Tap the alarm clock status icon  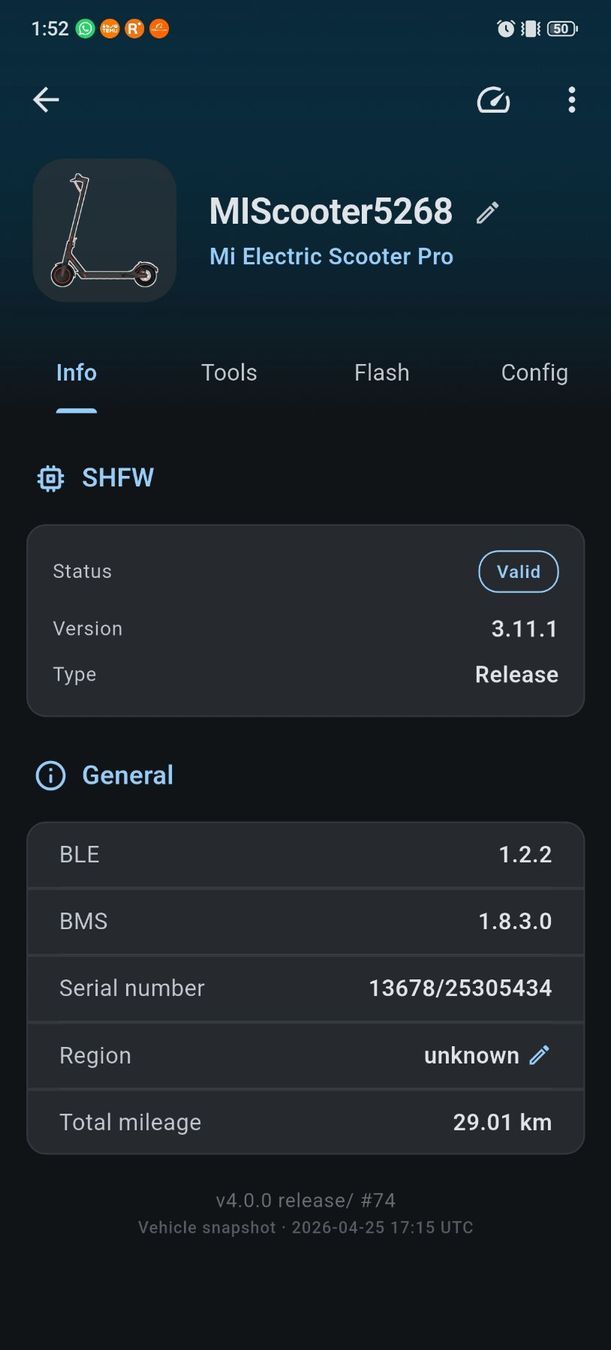click(x=506, y=29)
